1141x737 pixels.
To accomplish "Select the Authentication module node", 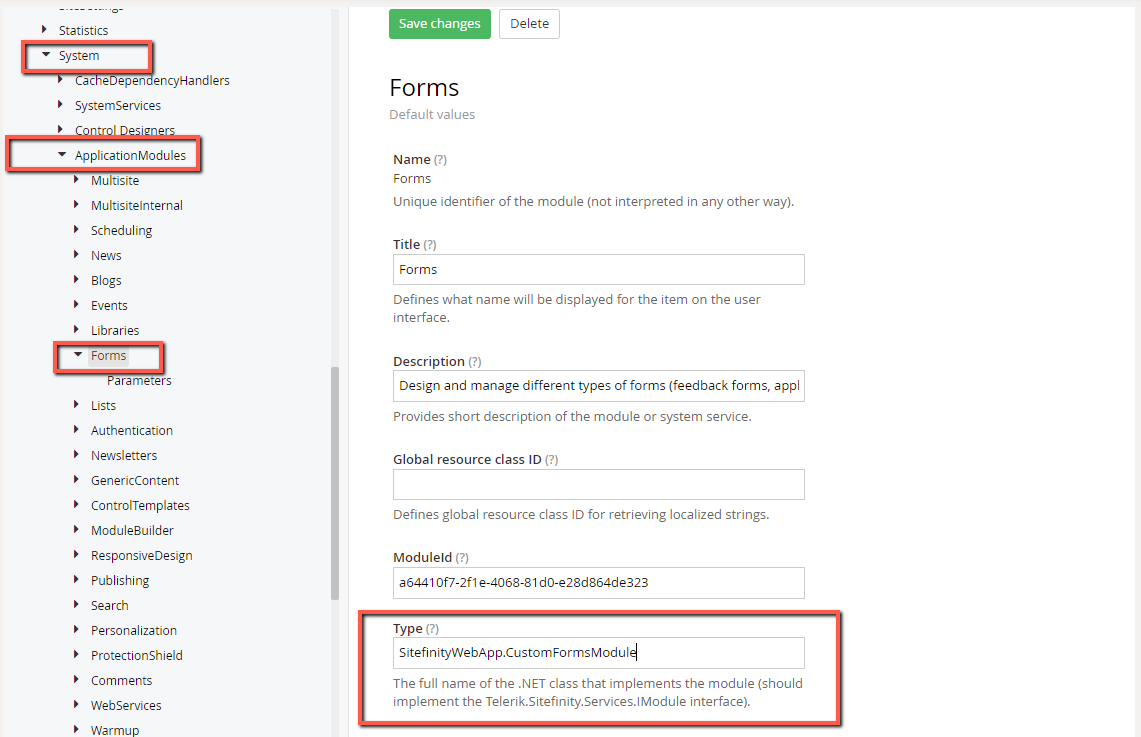I will click(x=131, y=430).
